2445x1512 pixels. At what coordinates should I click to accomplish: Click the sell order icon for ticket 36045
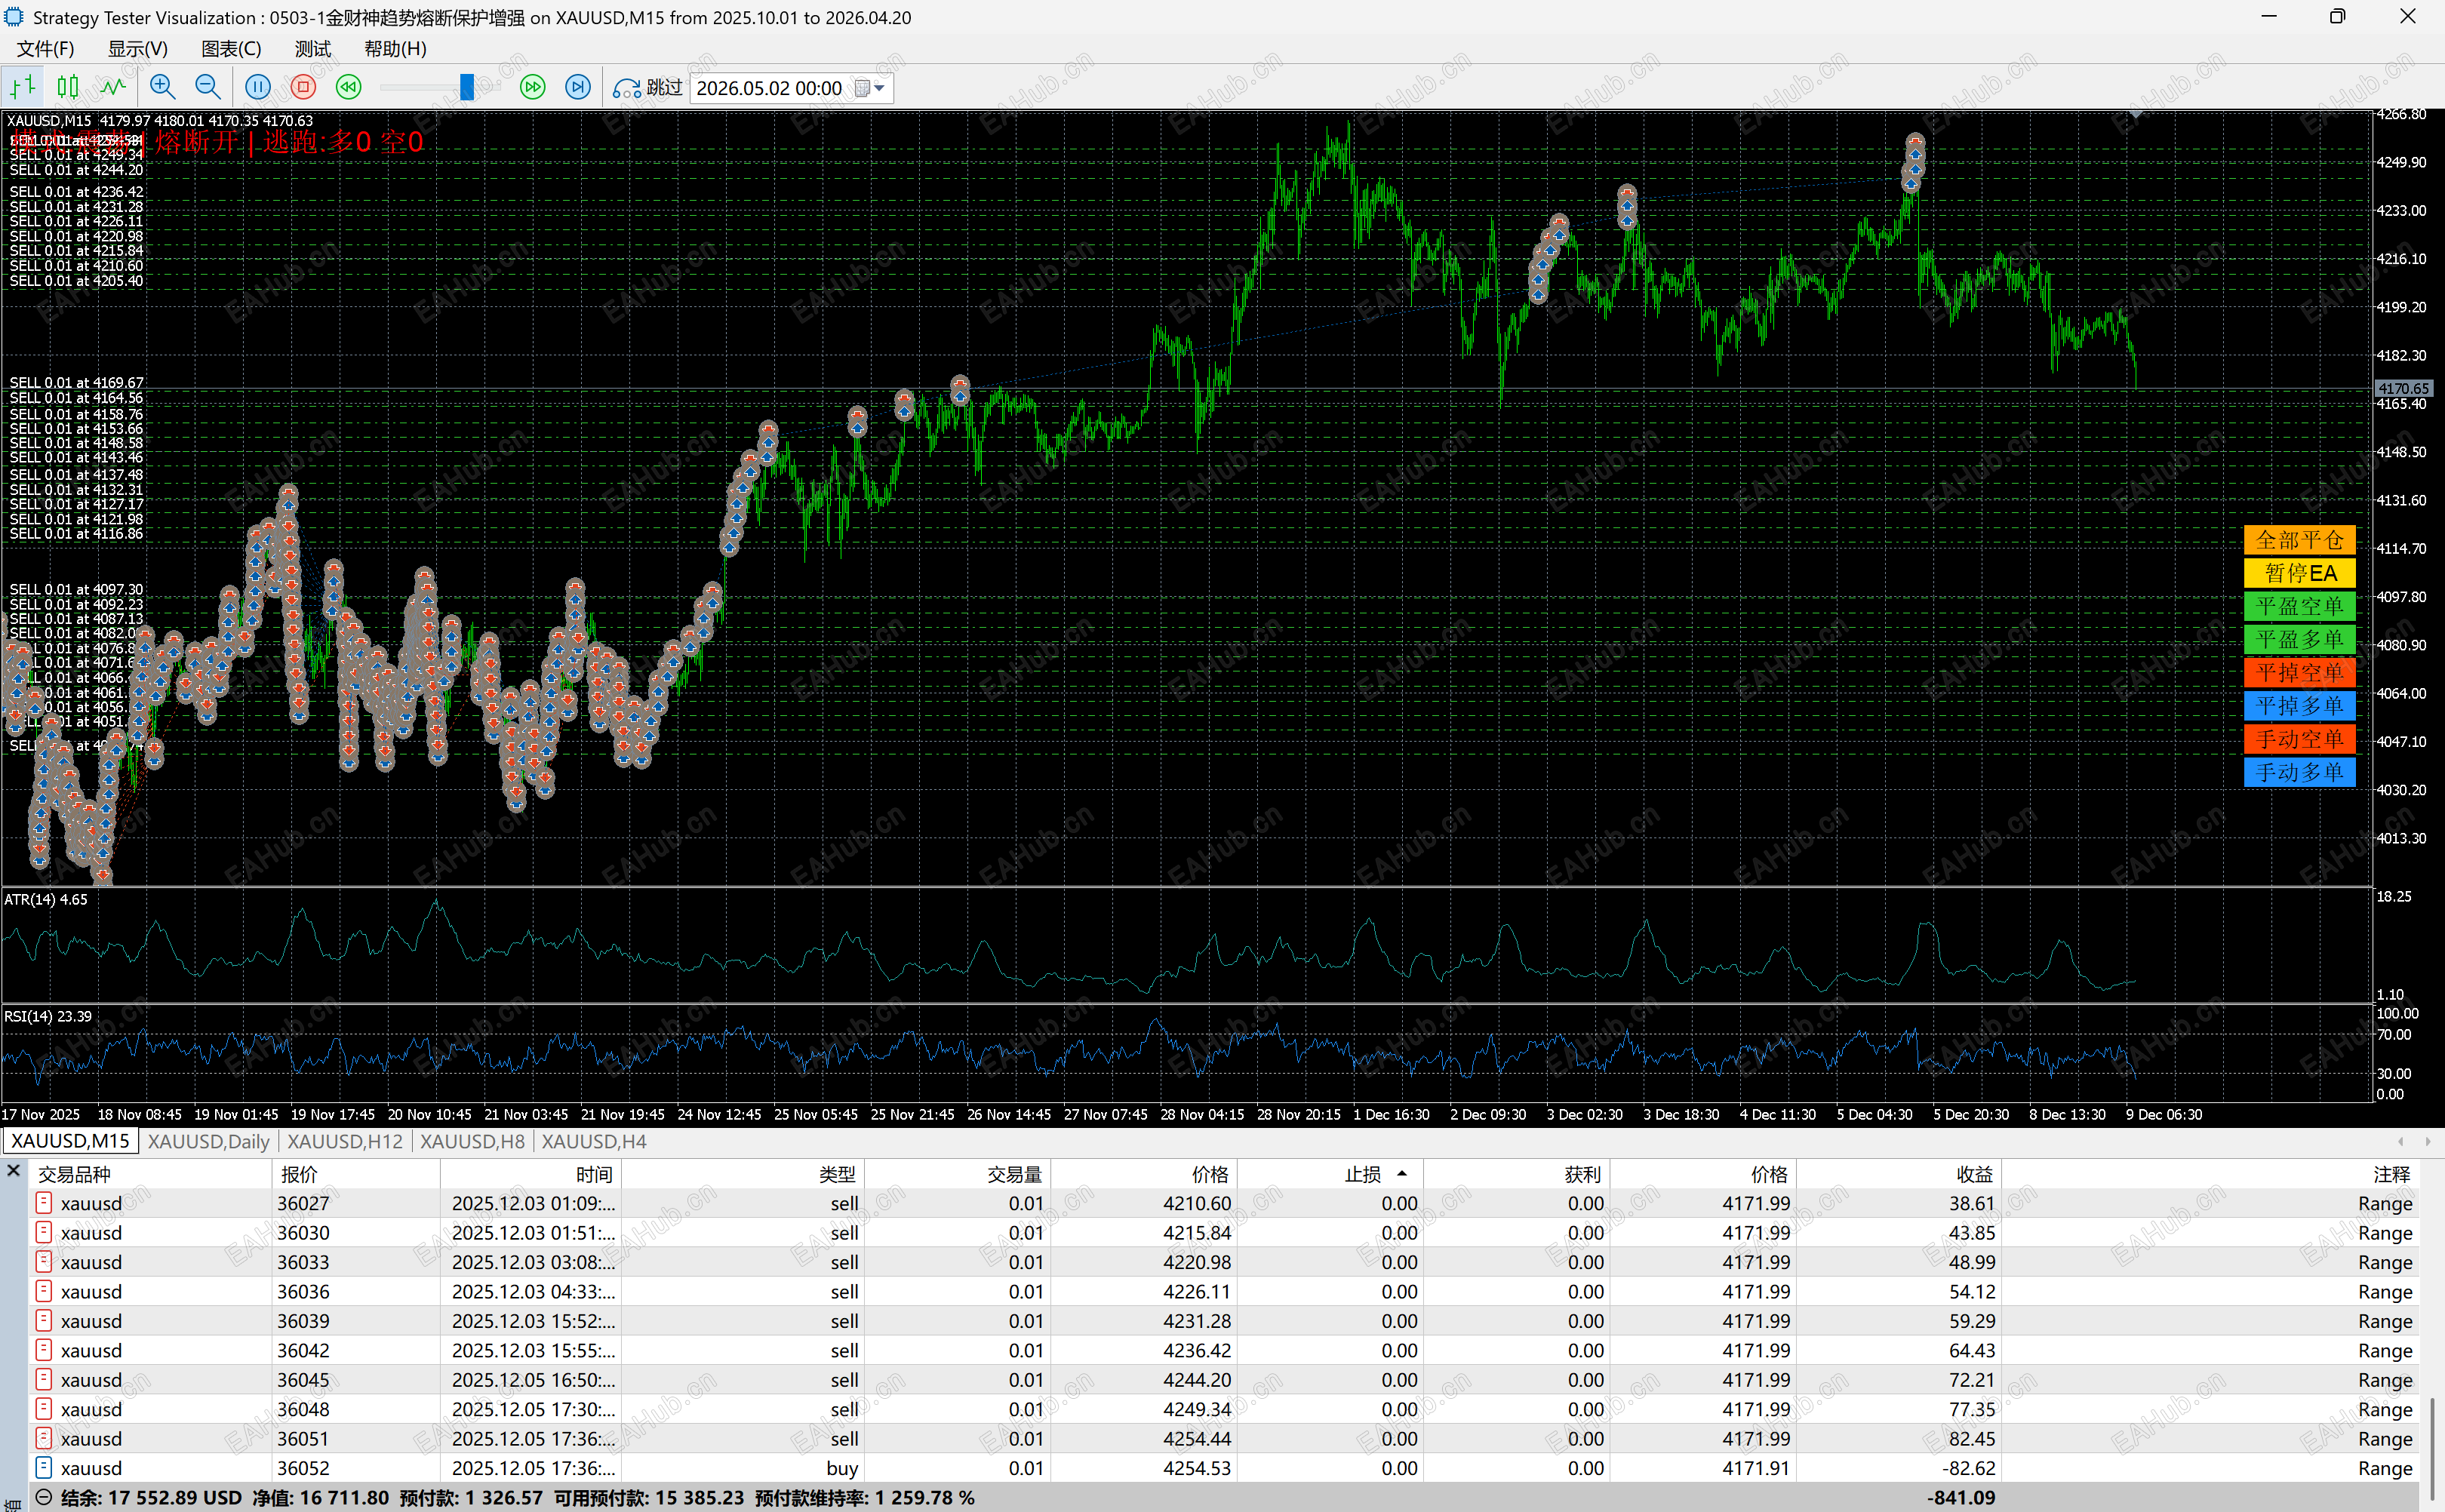tap(44, 1380)
